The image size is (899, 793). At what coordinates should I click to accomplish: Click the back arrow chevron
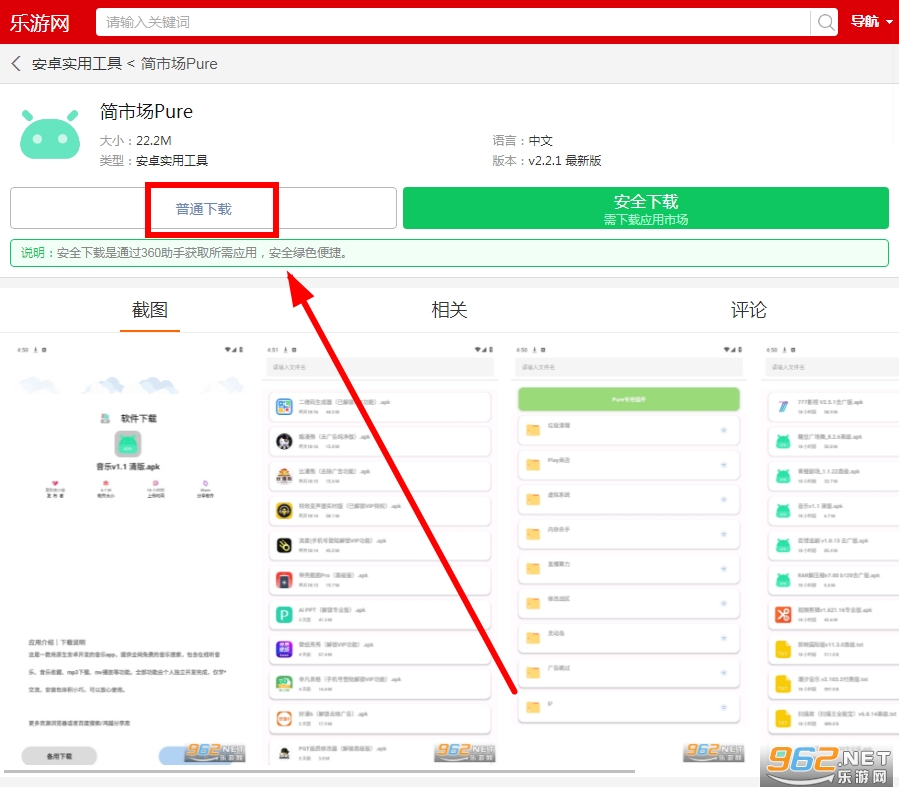point(16,64)
